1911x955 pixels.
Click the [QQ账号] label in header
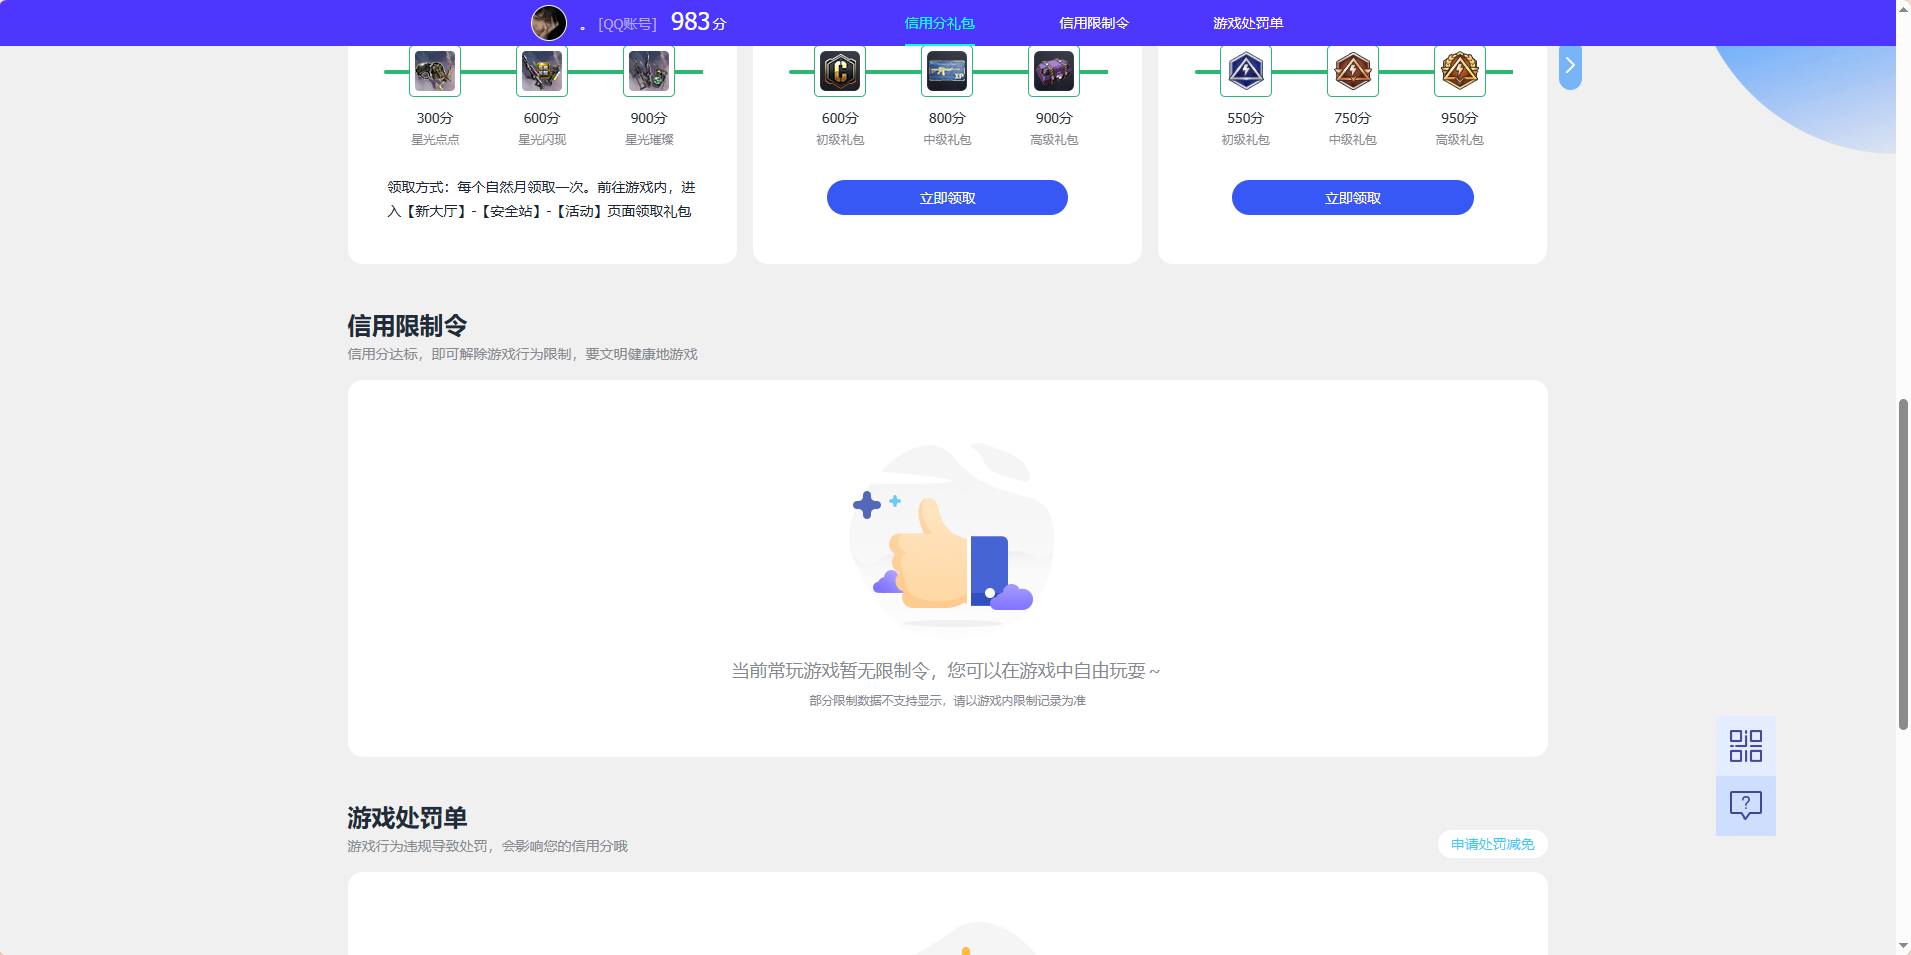[x=627, y=24]
